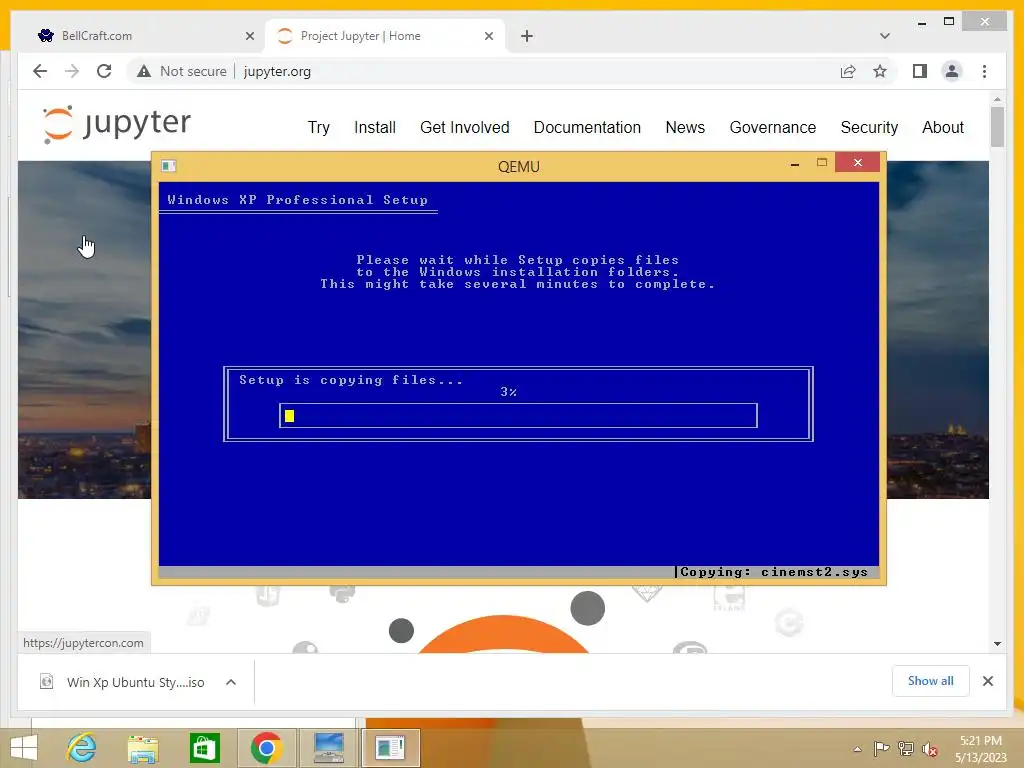Show hidden system tray icons

[x=857, y=749]
